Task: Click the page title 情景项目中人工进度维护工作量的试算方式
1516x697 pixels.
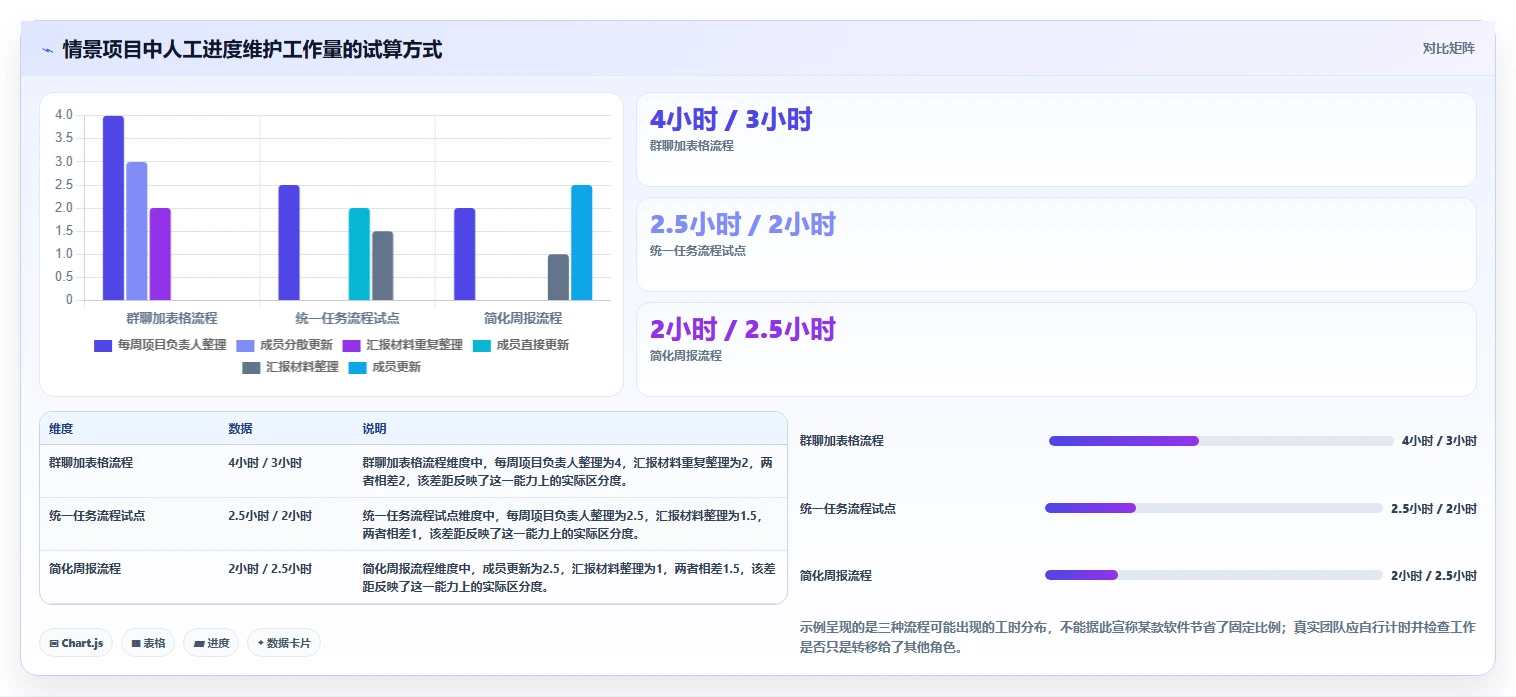Action: click(x=252, y=49)
